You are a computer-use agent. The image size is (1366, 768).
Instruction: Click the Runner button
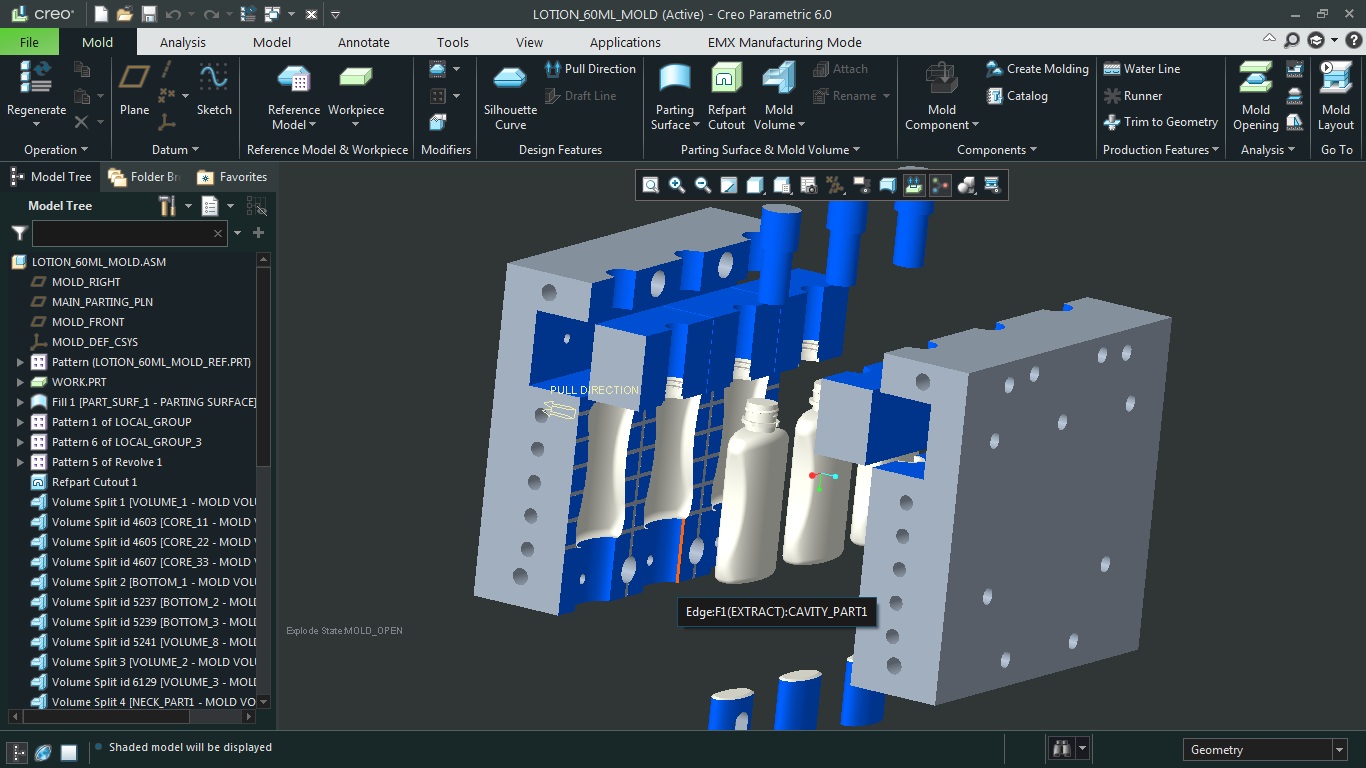[x=1132, y=96]
